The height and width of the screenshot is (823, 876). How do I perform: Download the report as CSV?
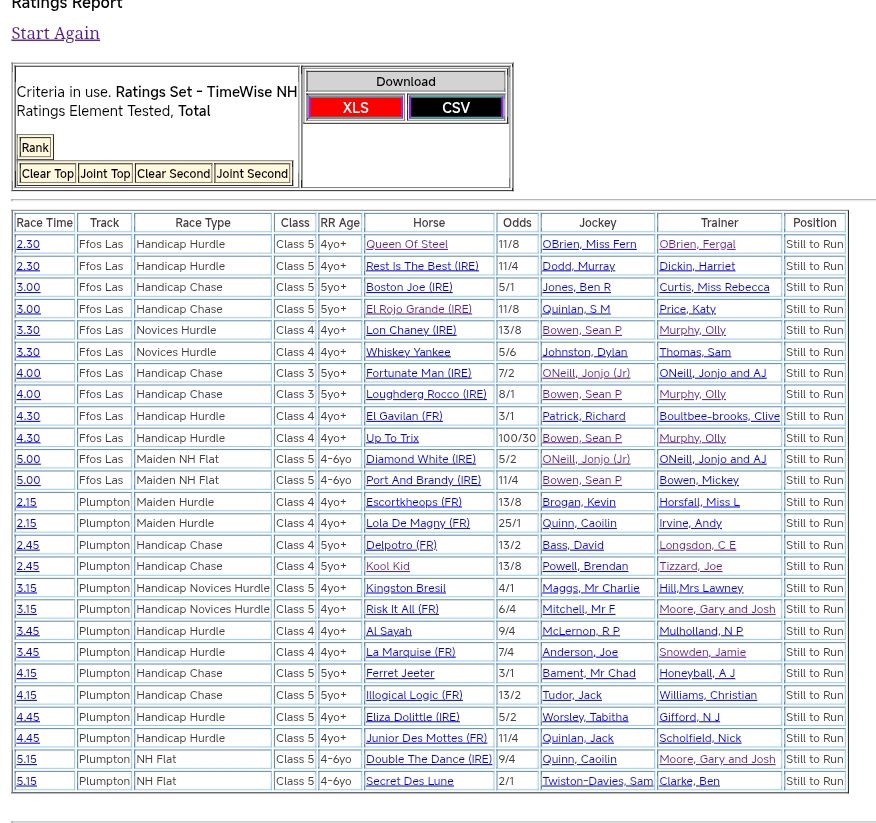pyautogui.click(x=455, y=108)
